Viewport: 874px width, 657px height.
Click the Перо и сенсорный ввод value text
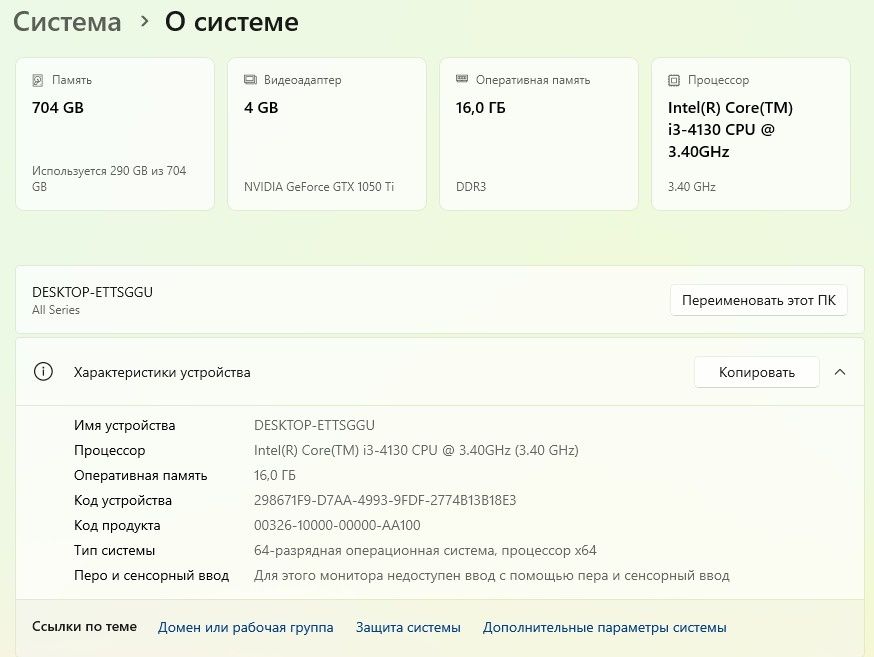(492, 576)
